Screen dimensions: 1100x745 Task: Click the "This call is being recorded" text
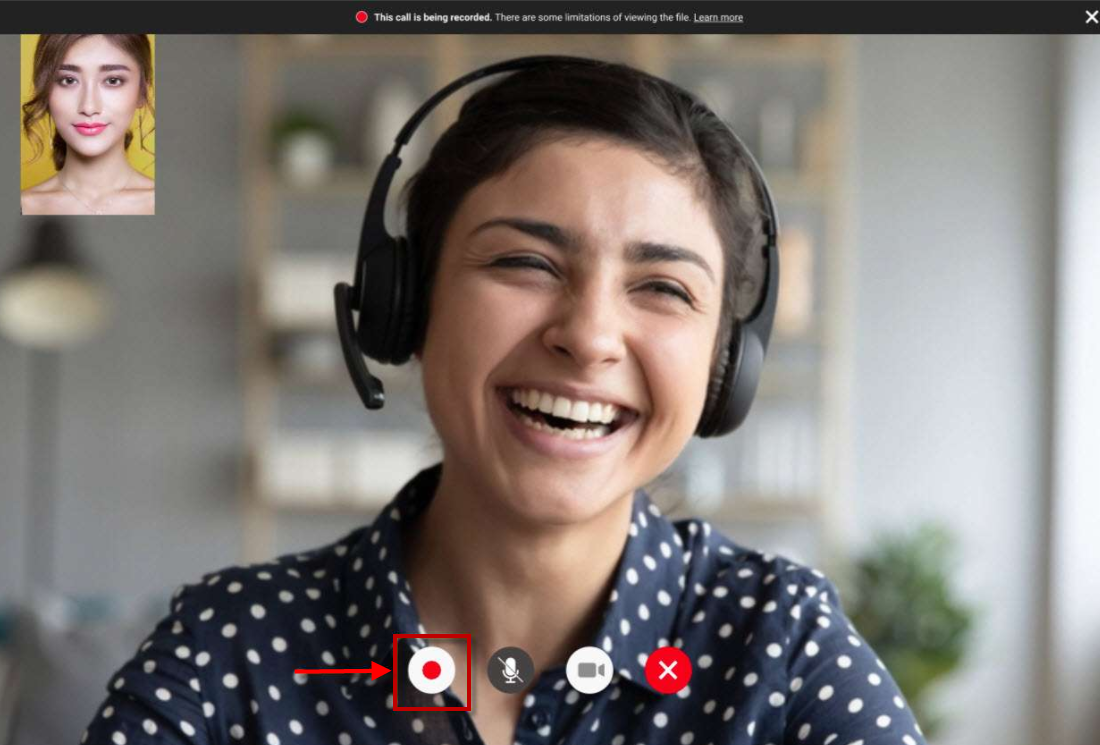coord(433,17)
